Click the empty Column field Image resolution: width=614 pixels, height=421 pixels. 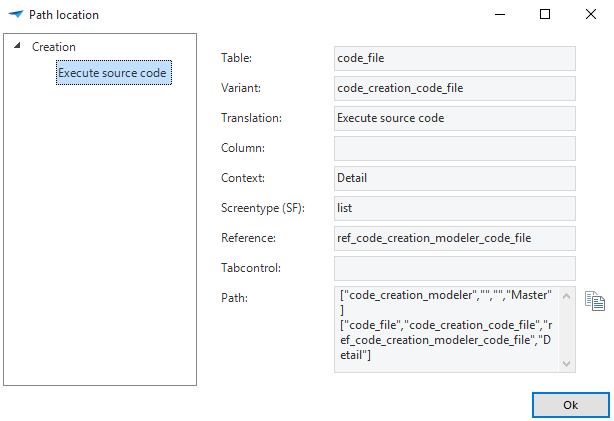pyautogui.click(x=454, y=148)
